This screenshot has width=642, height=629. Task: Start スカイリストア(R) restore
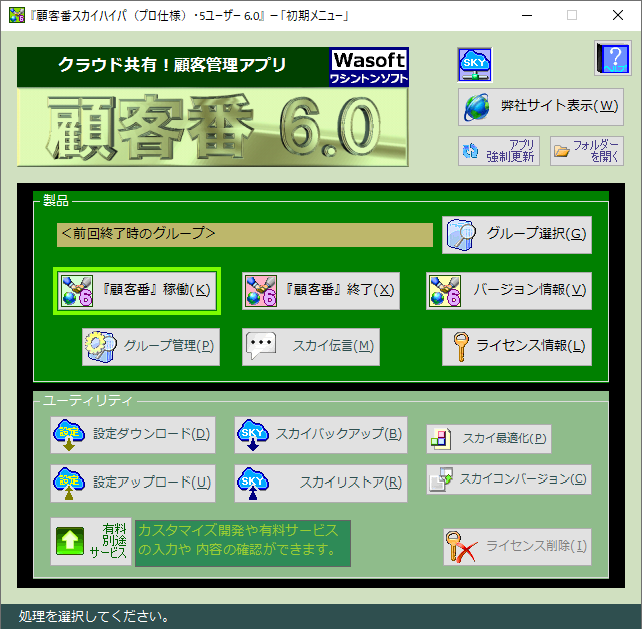click(321, 483)
